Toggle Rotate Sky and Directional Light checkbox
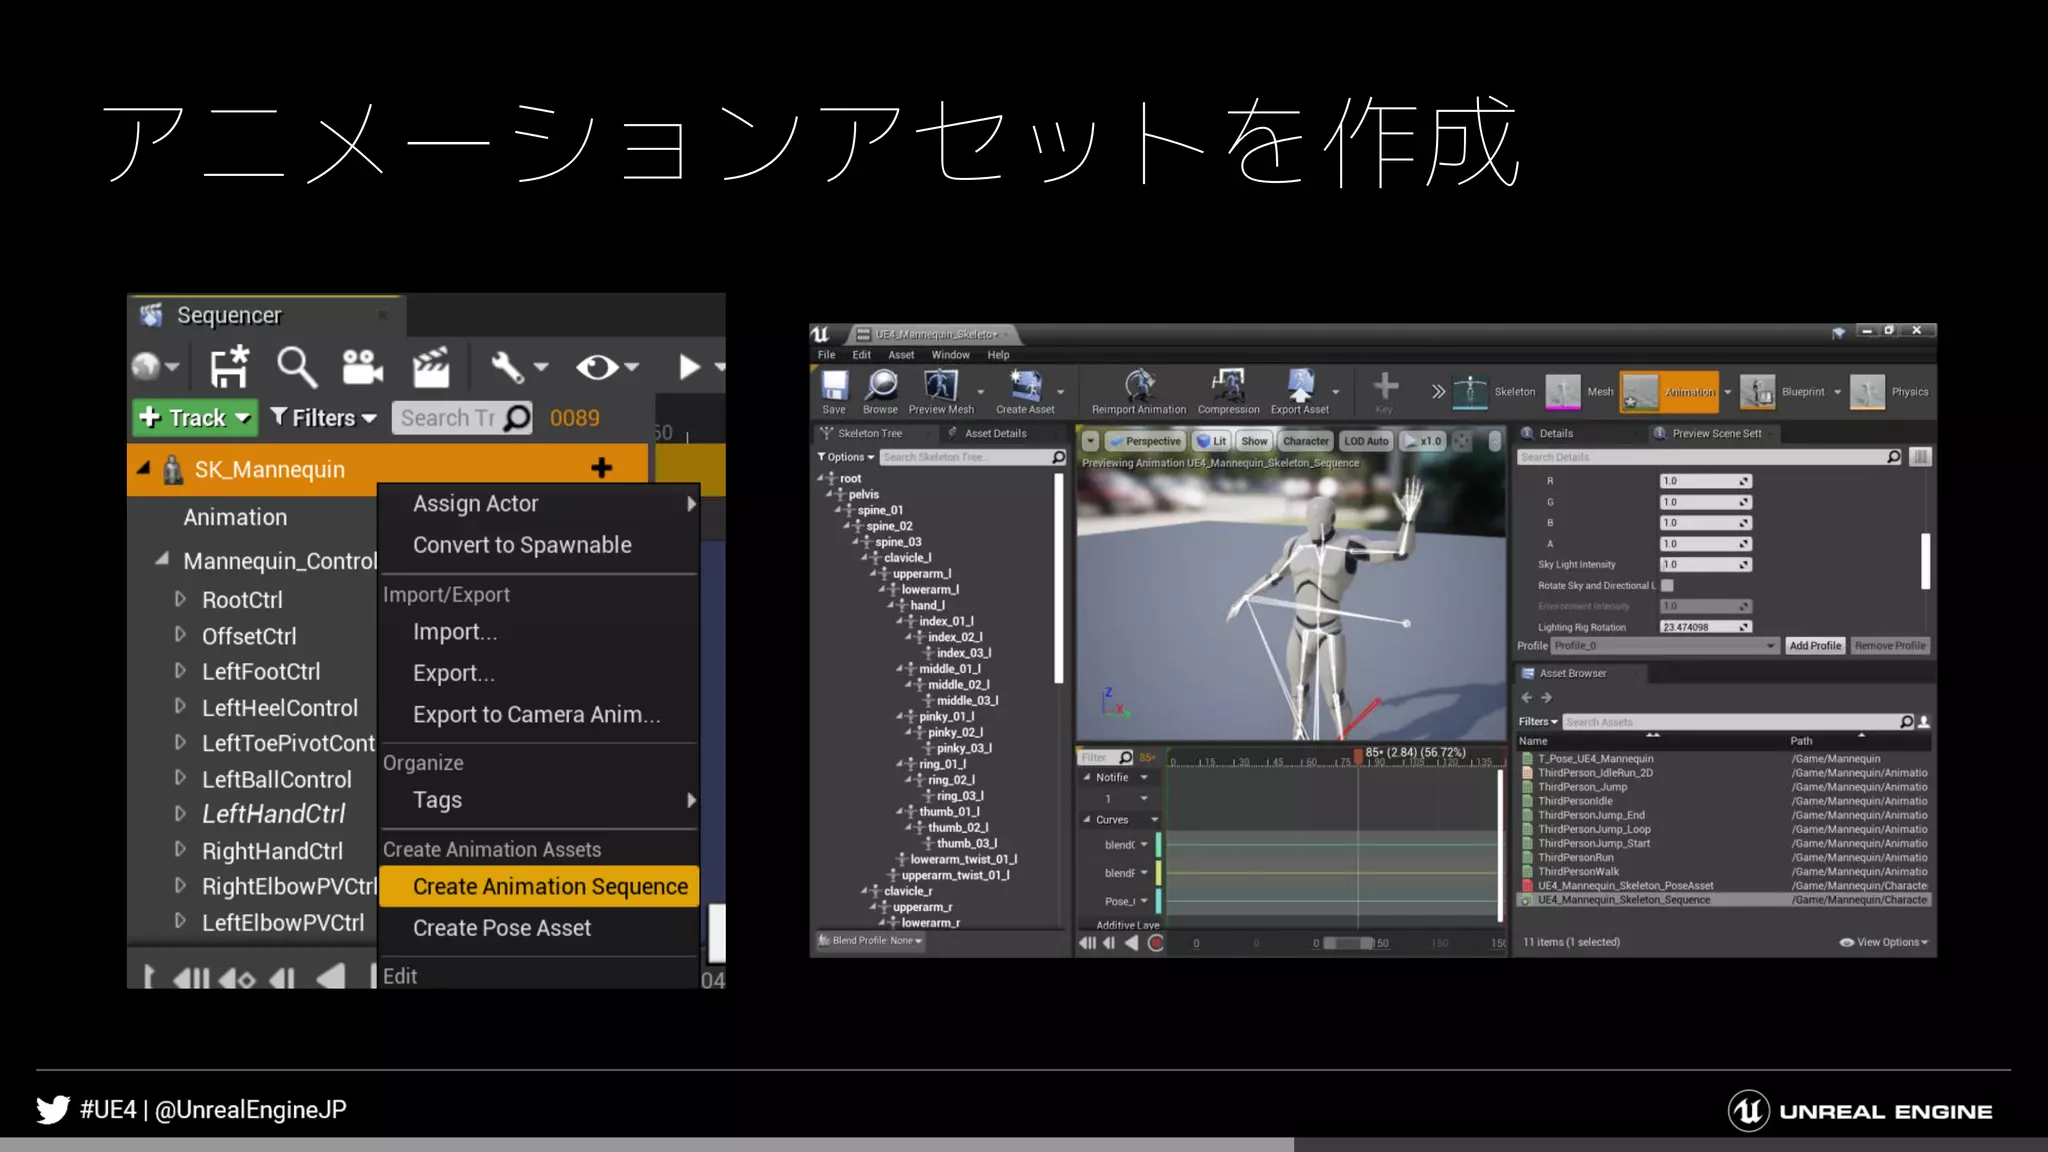The height and width of the screenshot is (1152, 2048). point(1667,585)
